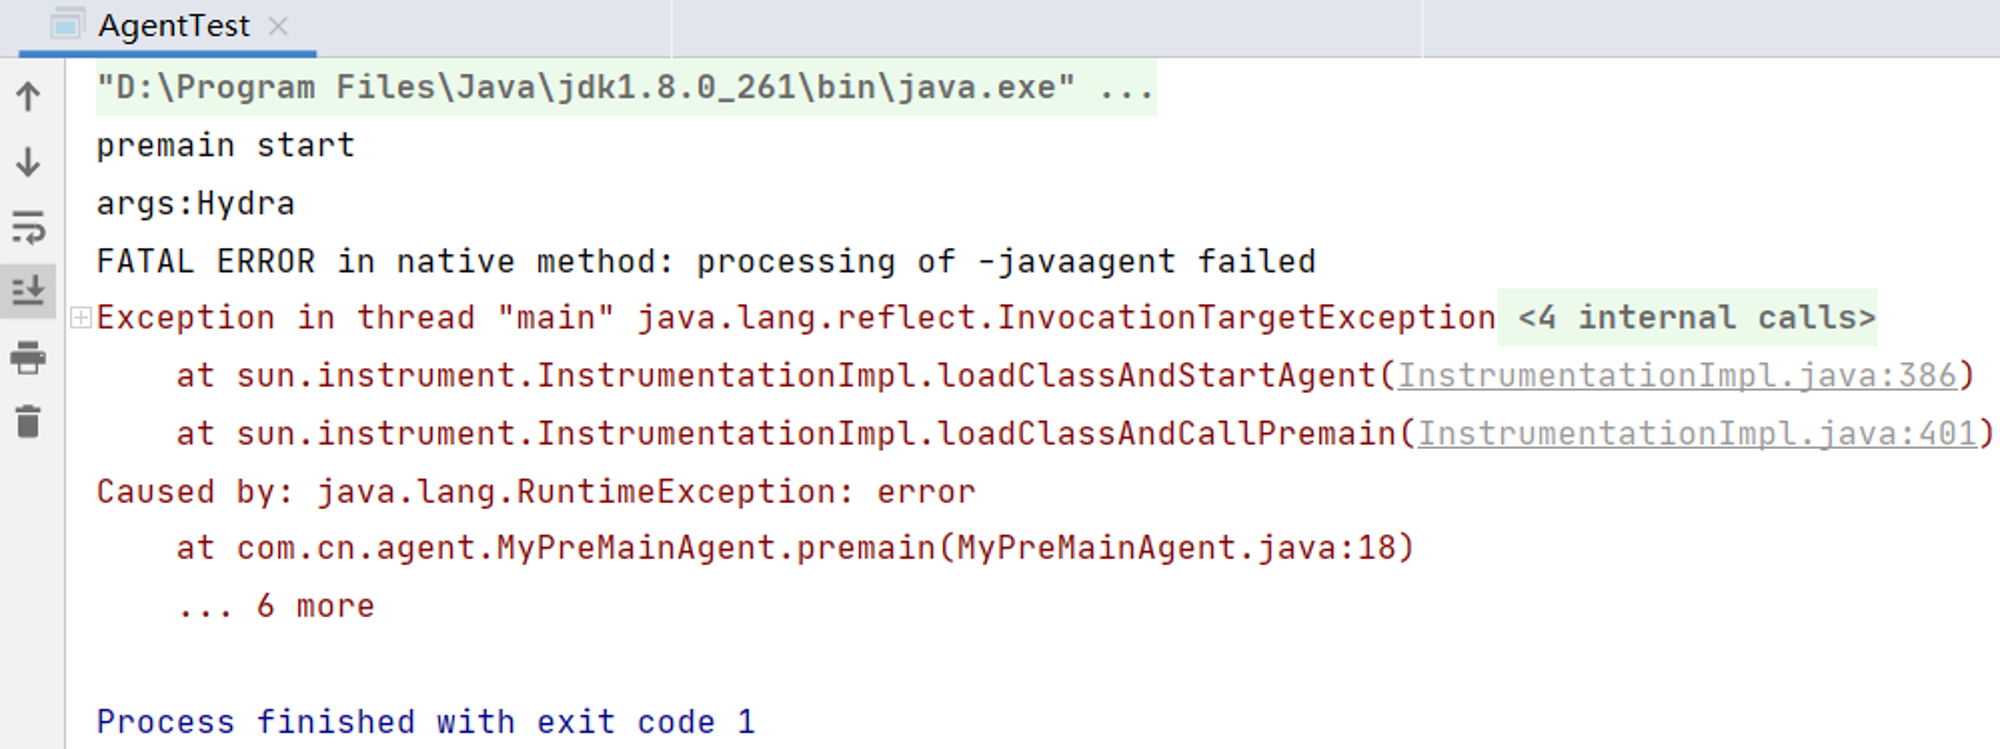This screenshot has width=2000, height=749.
Task: Clear console with the trash icon
Action: tap(28, 421)
